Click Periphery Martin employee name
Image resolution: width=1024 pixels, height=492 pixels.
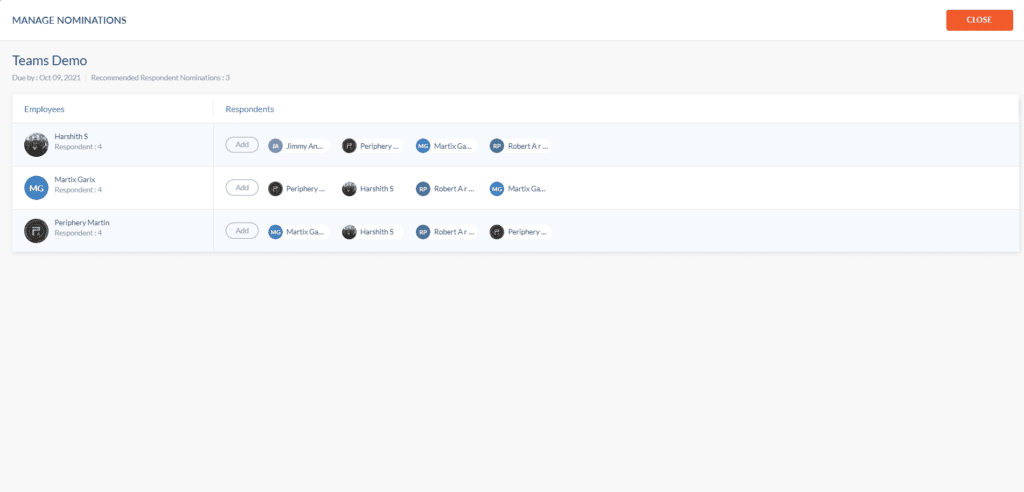click(82, 222)
